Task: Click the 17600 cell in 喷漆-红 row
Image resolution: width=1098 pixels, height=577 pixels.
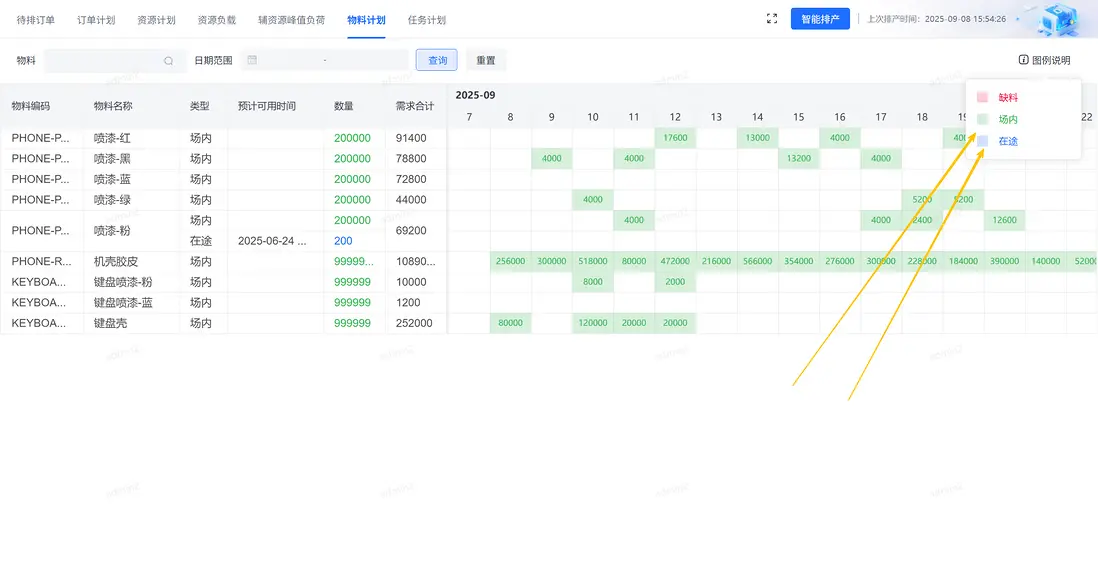Action: coord(675,138)
